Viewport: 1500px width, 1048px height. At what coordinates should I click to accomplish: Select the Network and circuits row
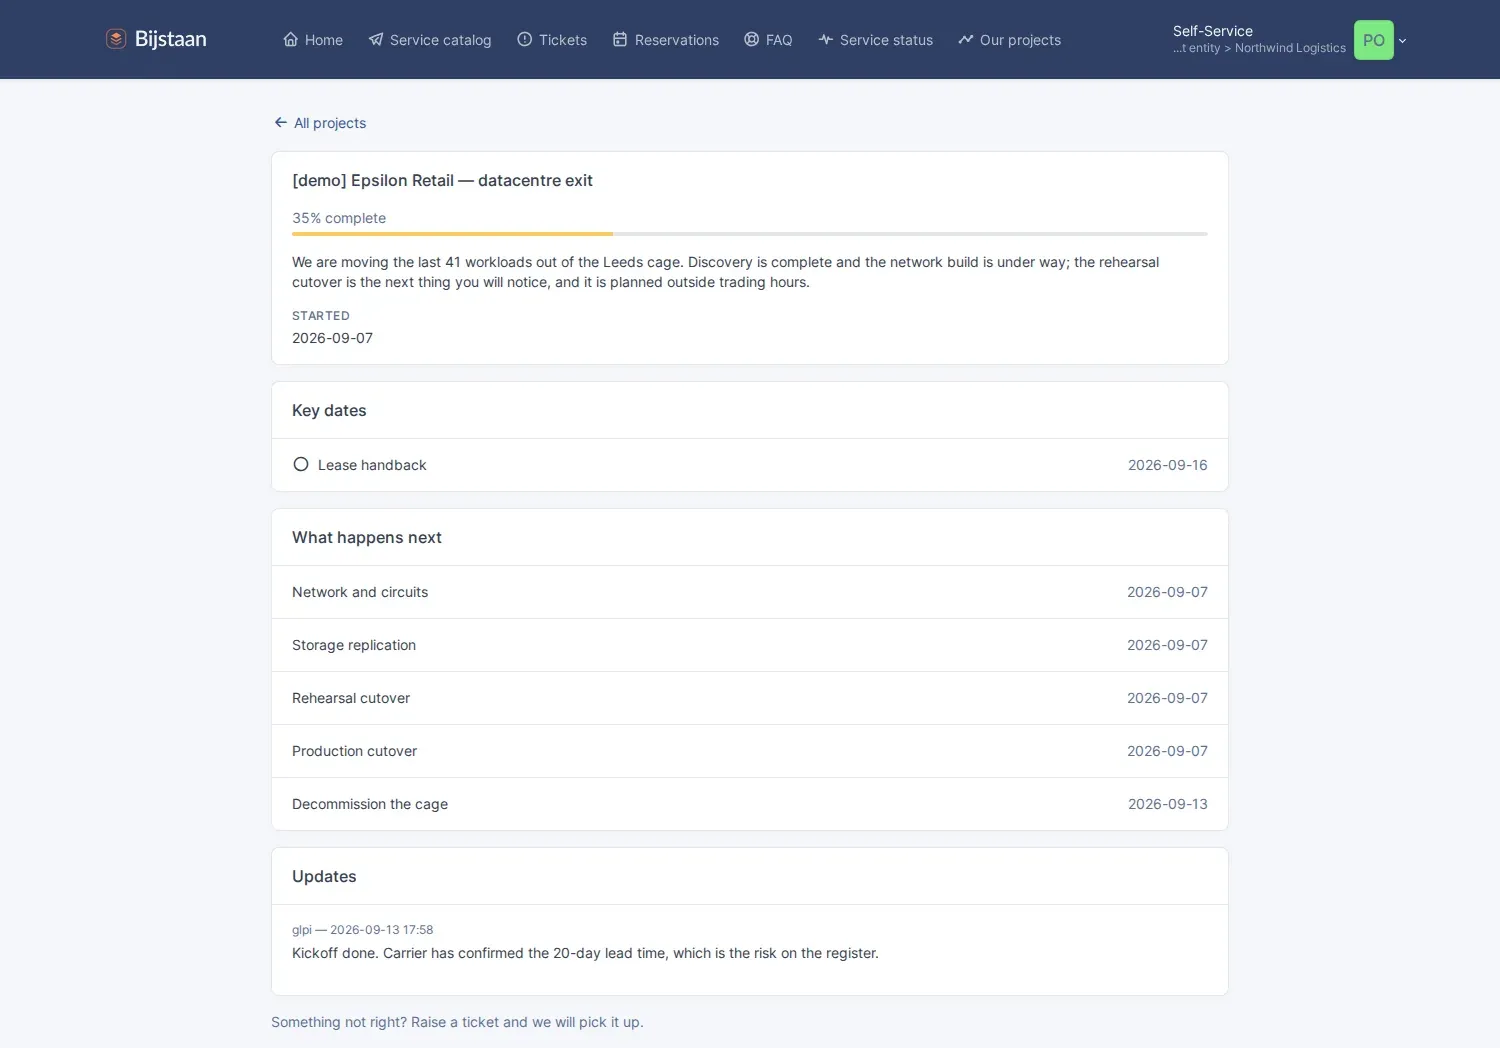click(x=750, y=592)
